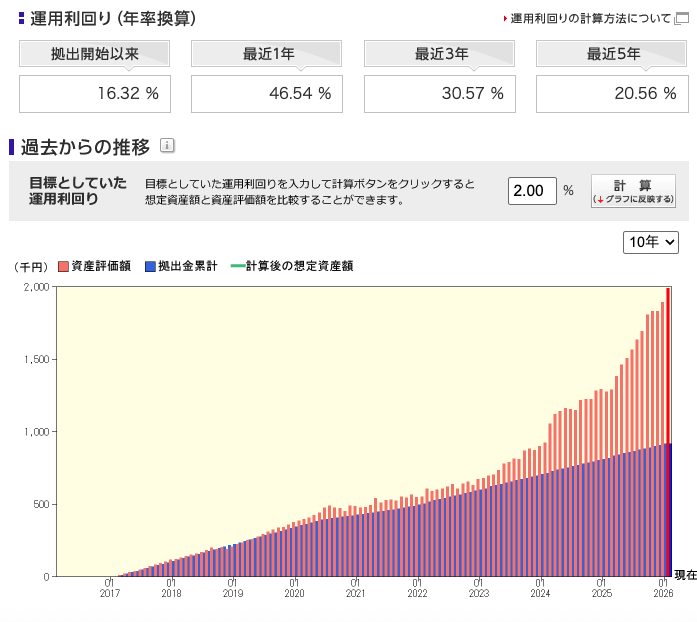Click the green 計算後の想定資産額 legend line

(x=238, y=266)
